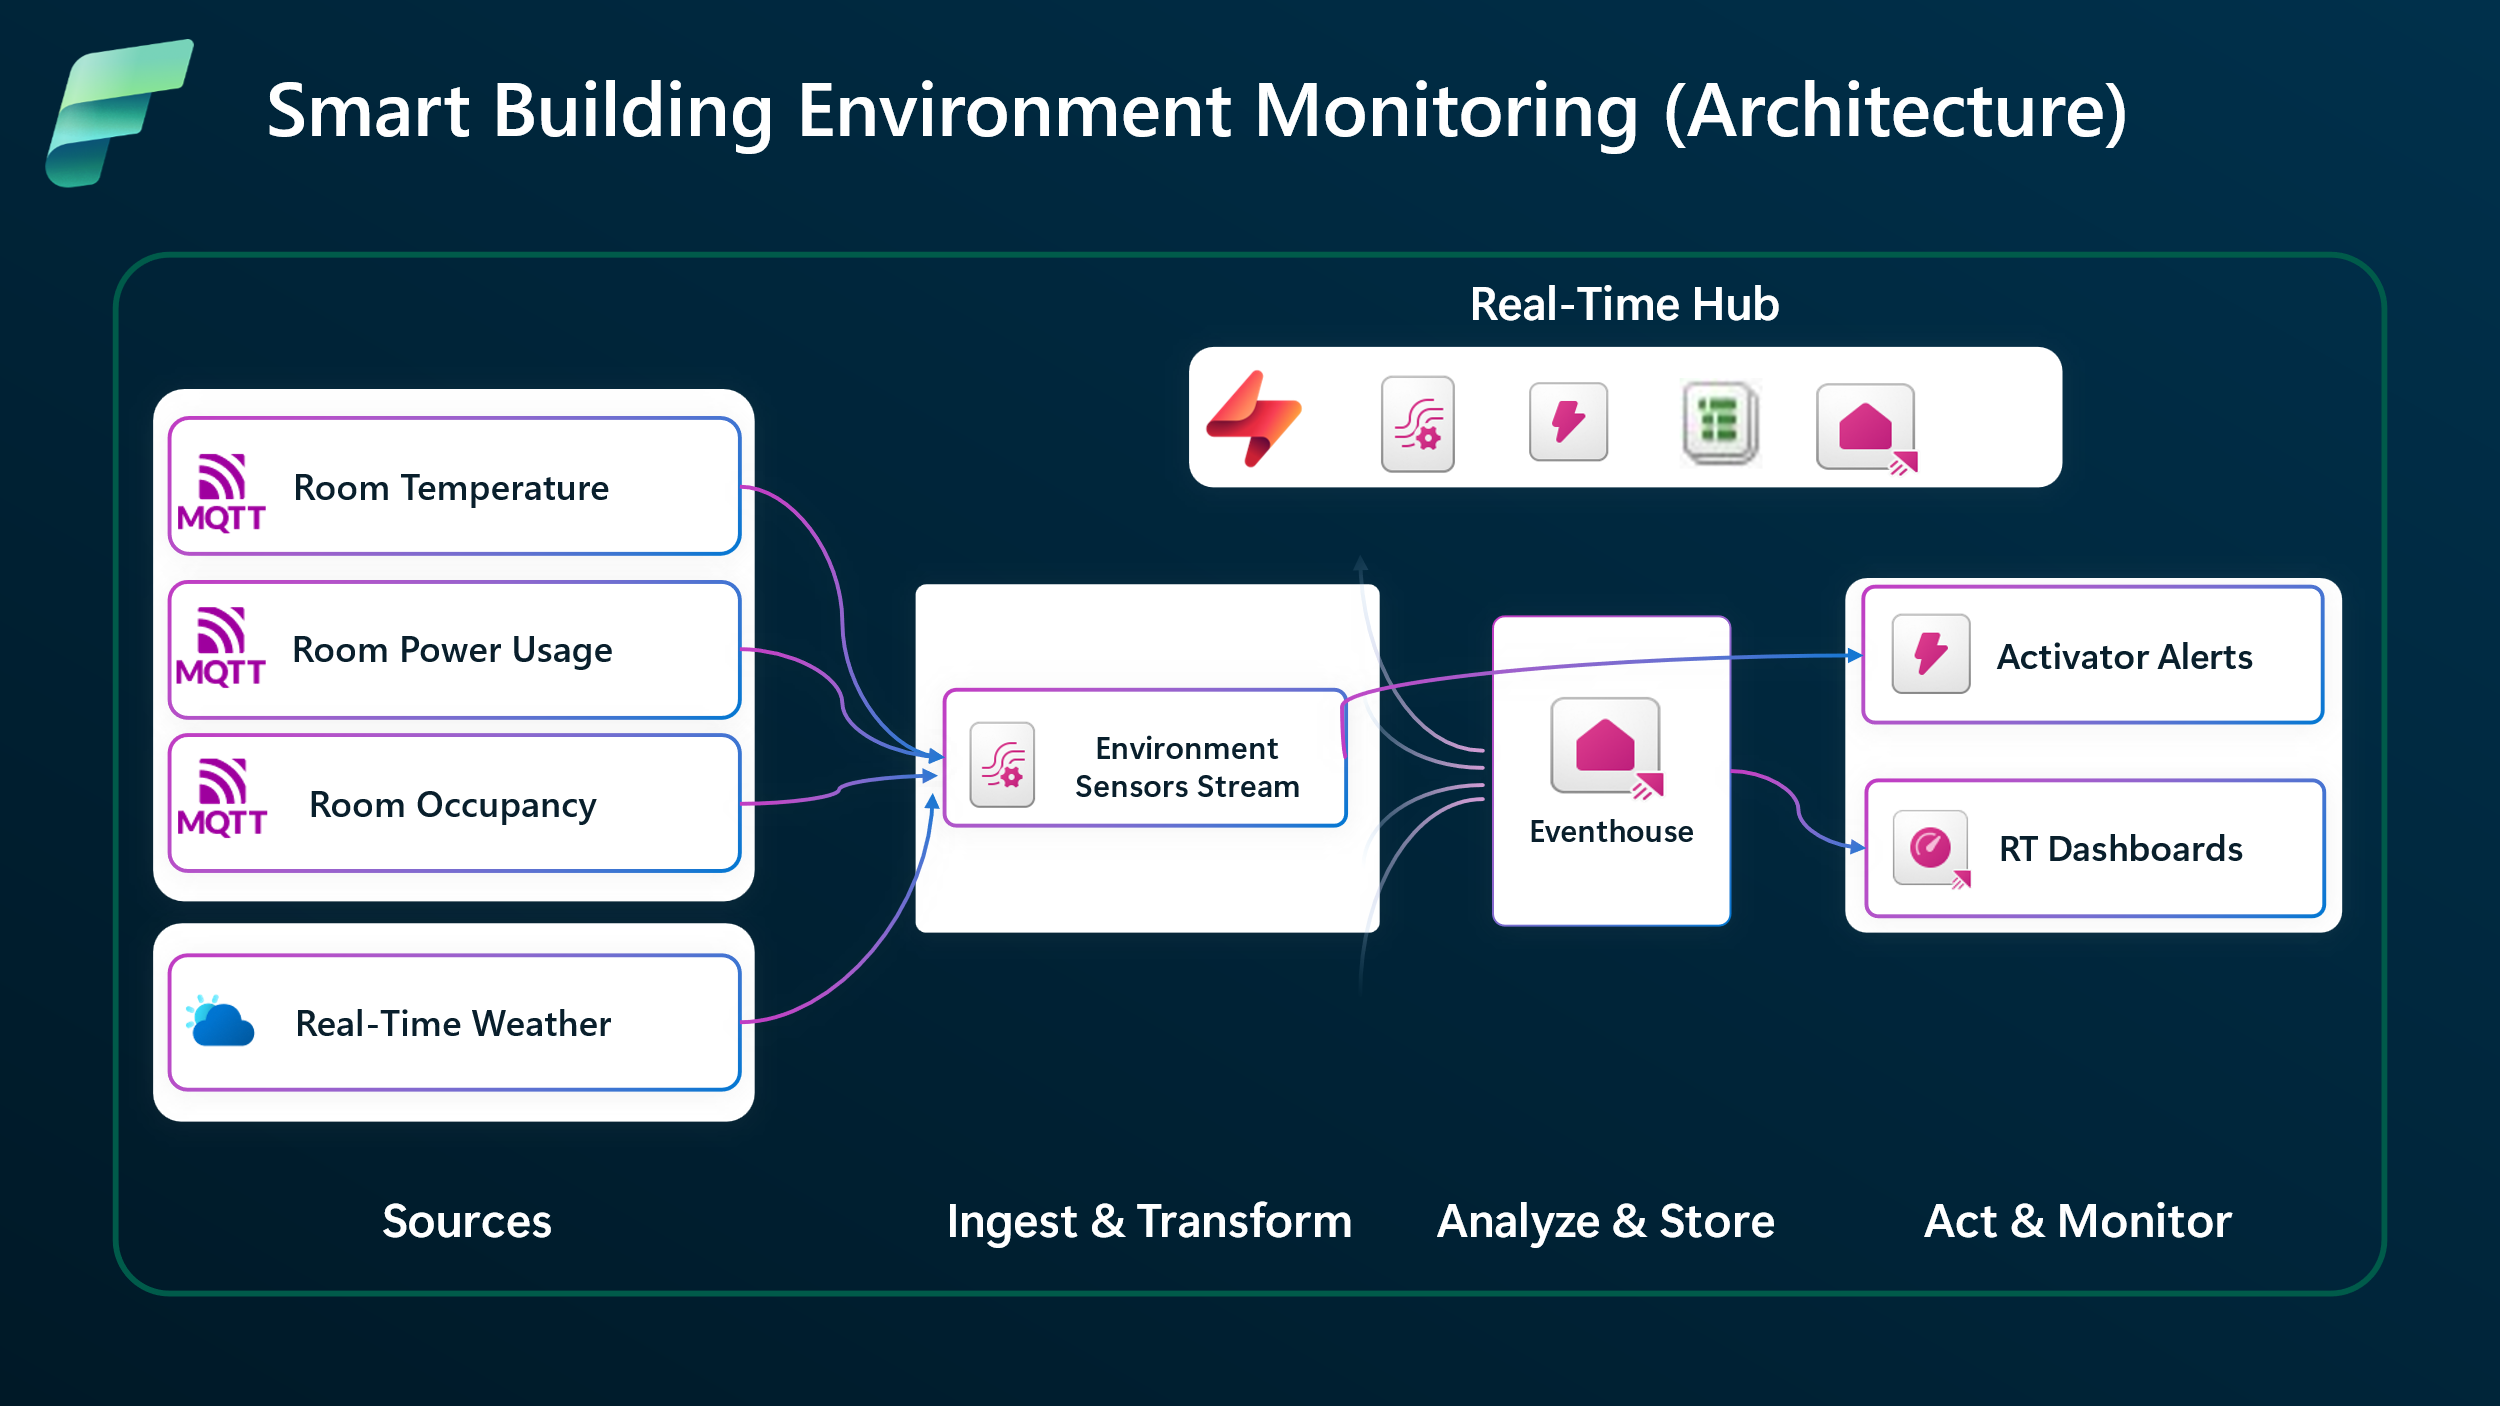Screen dimensions: 2500x1406
Task: Select the Room Temperature source box
Action: click(455, 486)
